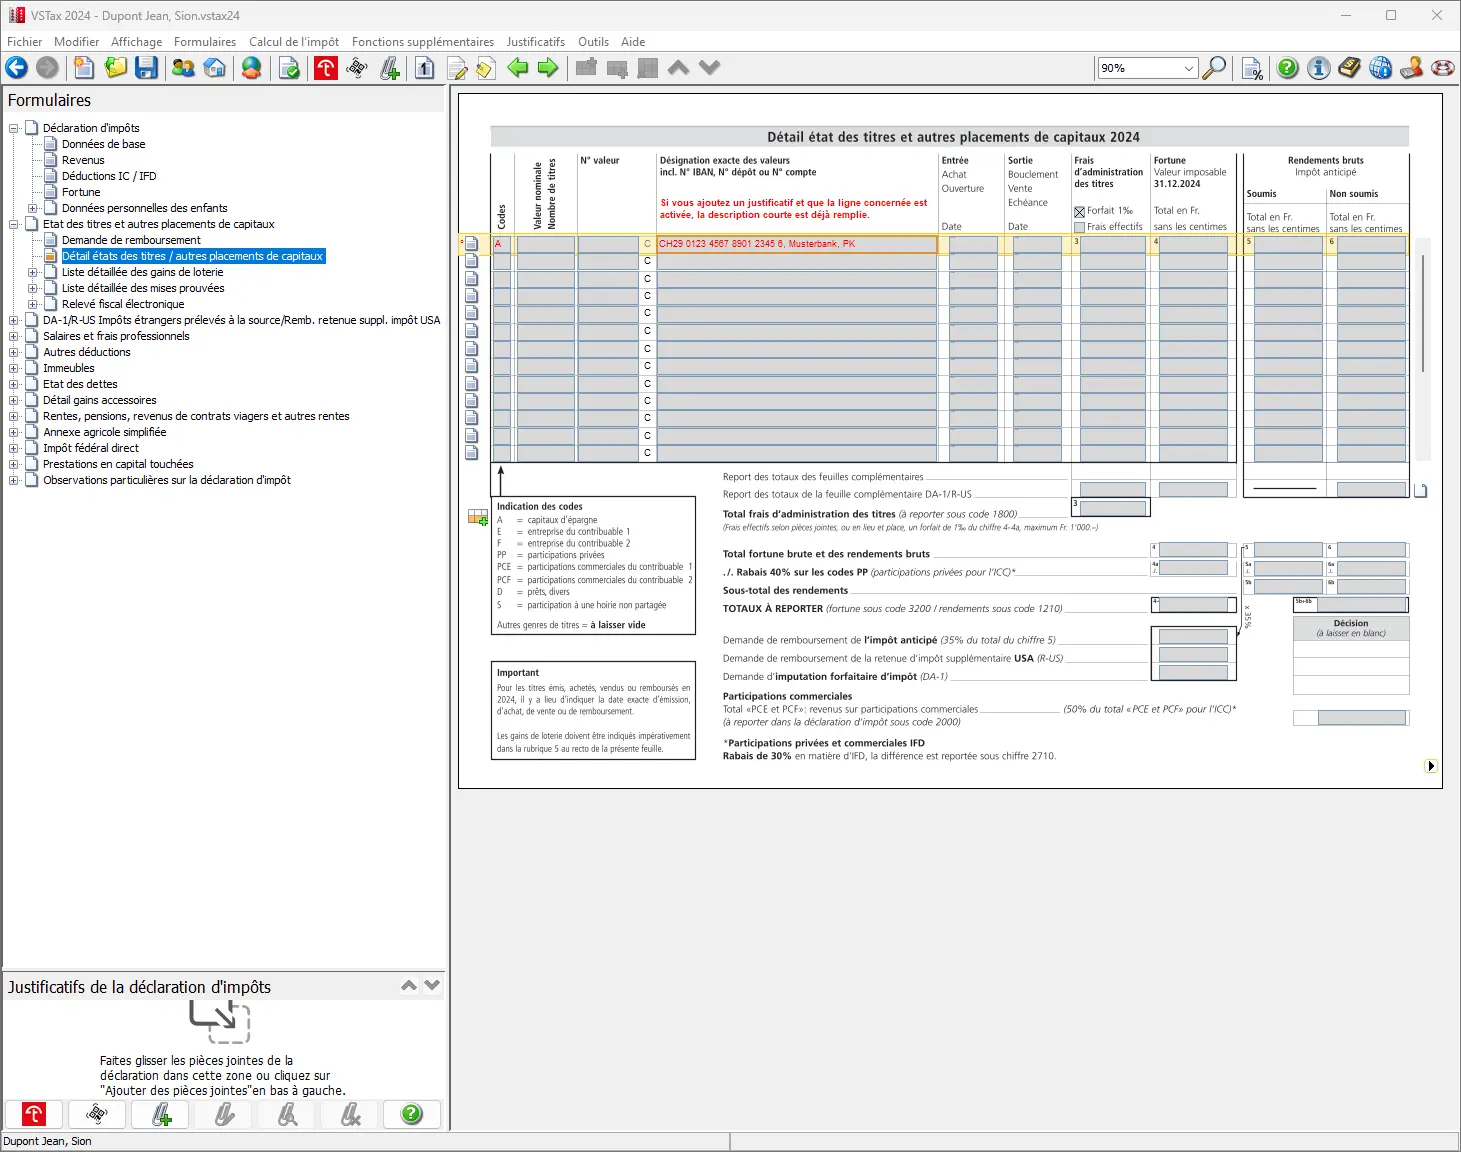This screenshot has width=1461, height=1152.
Task: Click add attachment paperclip button in bottom panel
Action: click(161, 1114)
